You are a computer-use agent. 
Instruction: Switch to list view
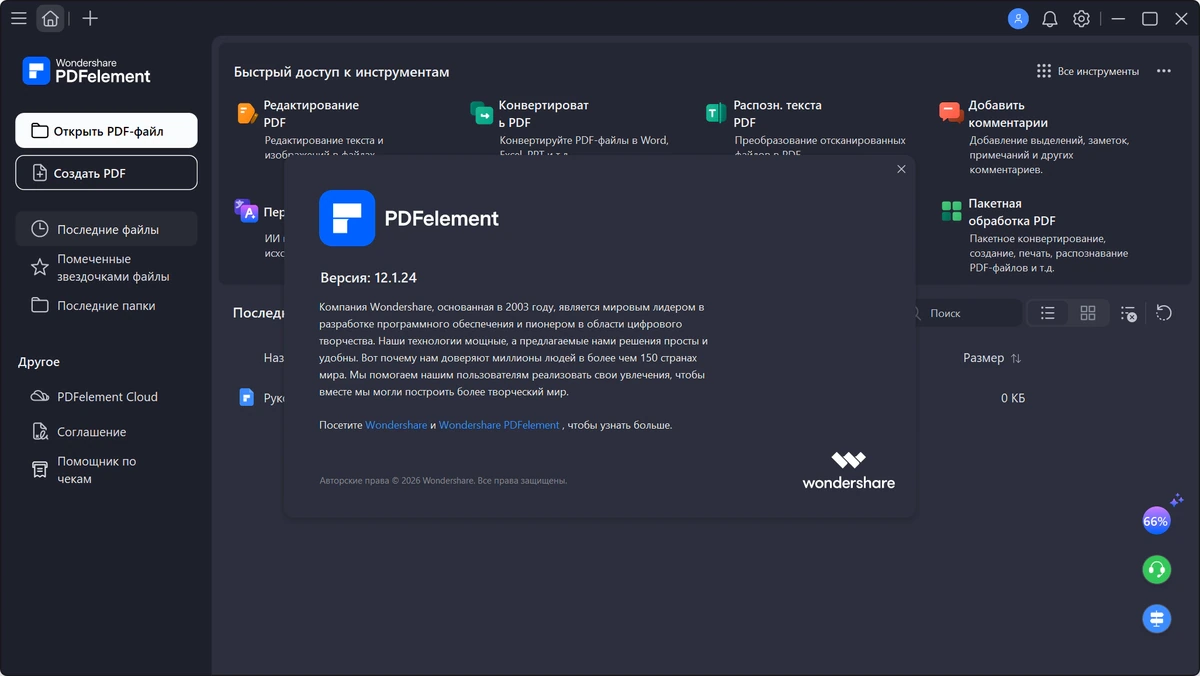click(x=1047, y=313)
